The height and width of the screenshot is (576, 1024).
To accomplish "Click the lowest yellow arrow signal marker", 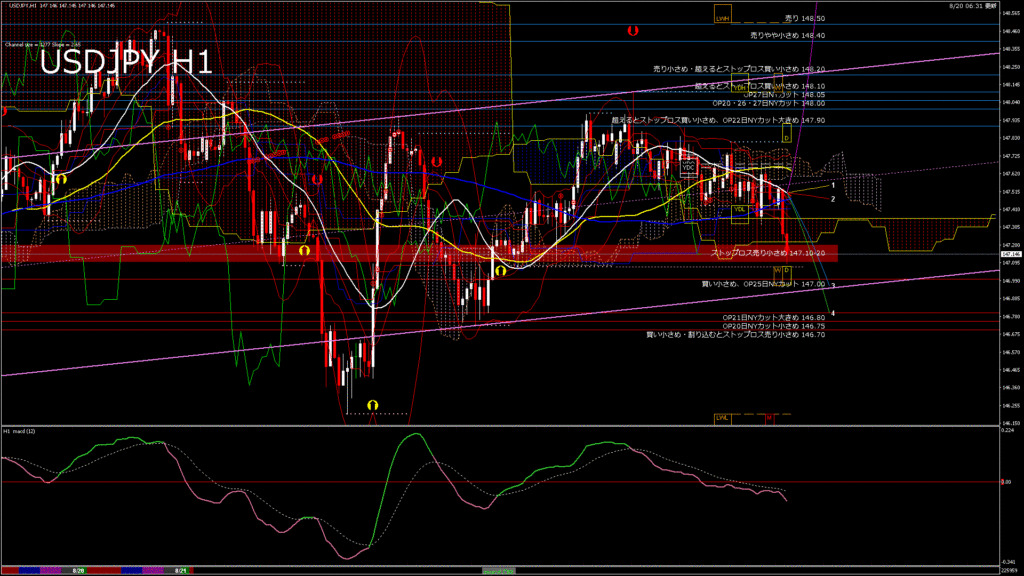I will 373,405.
